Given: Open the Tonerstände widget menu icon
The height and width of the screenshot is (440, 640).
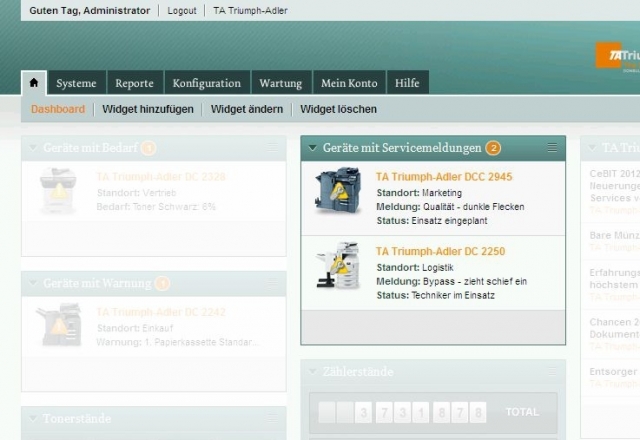Looking at the screenshot, I should tap(272, 418).
